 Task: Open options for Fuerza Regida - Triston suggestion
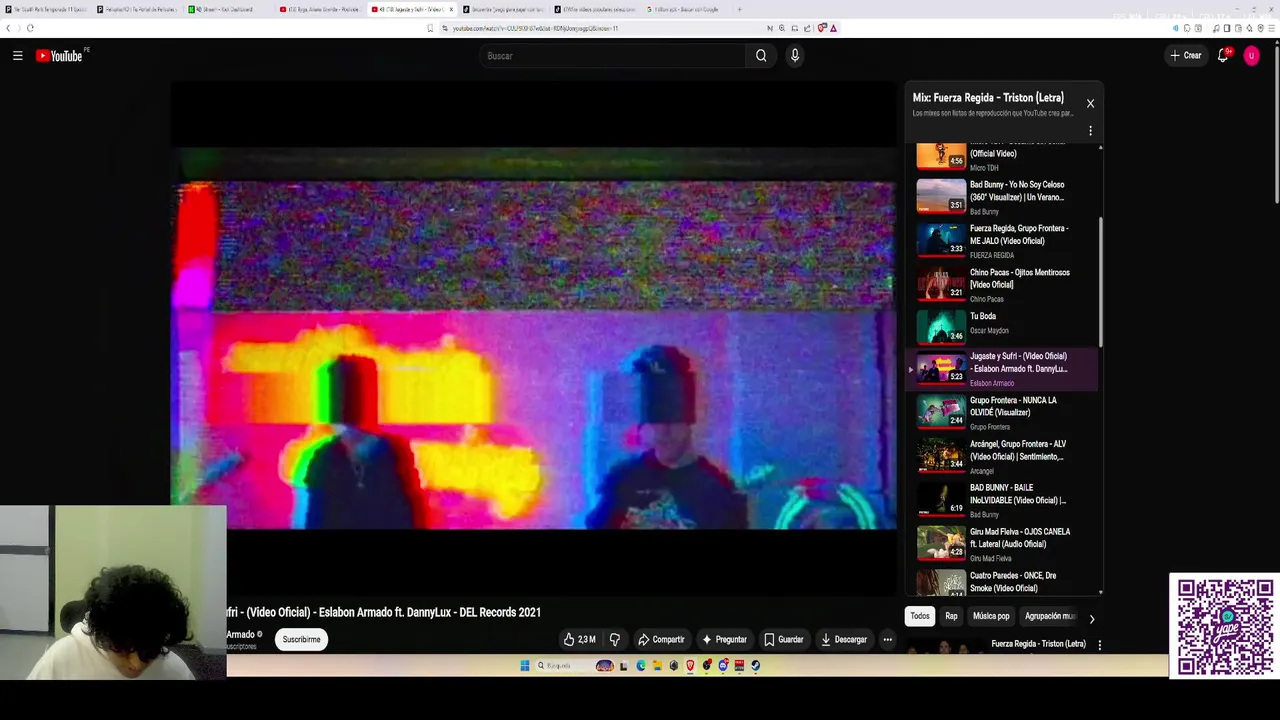pyautogui.click(x=1099, y=645)
